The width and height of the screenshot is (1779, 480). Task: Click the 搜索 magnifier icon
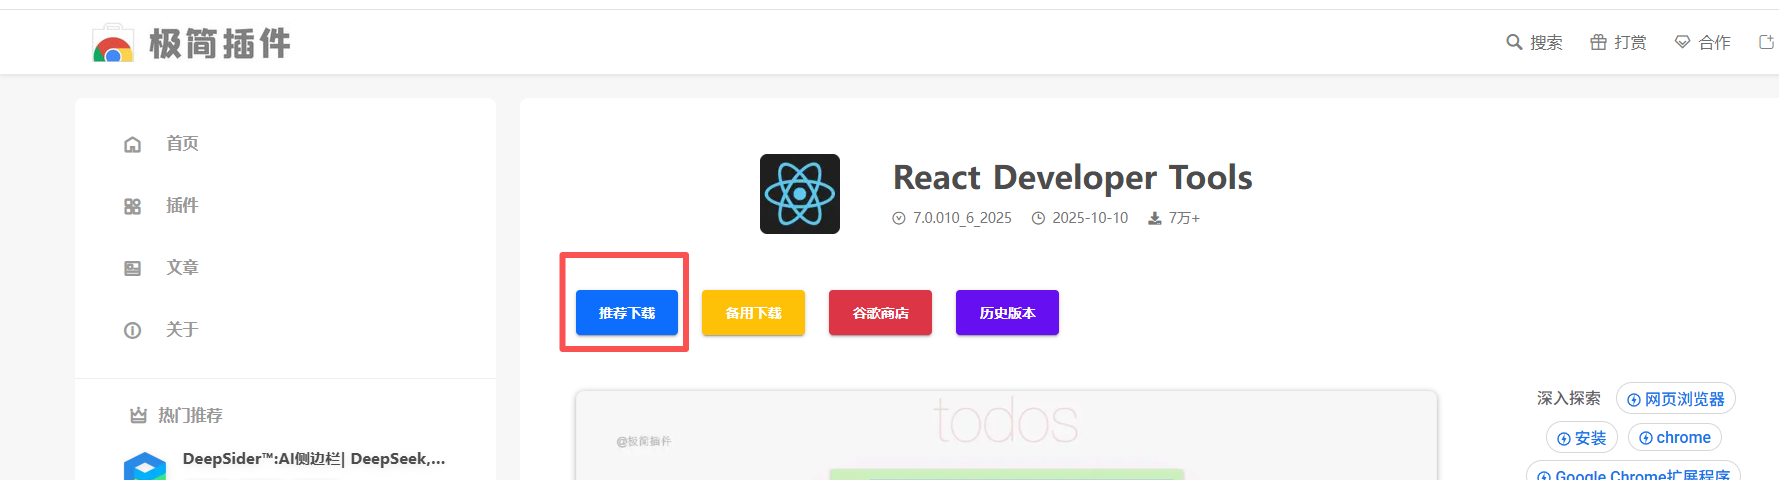(1514, 42)
